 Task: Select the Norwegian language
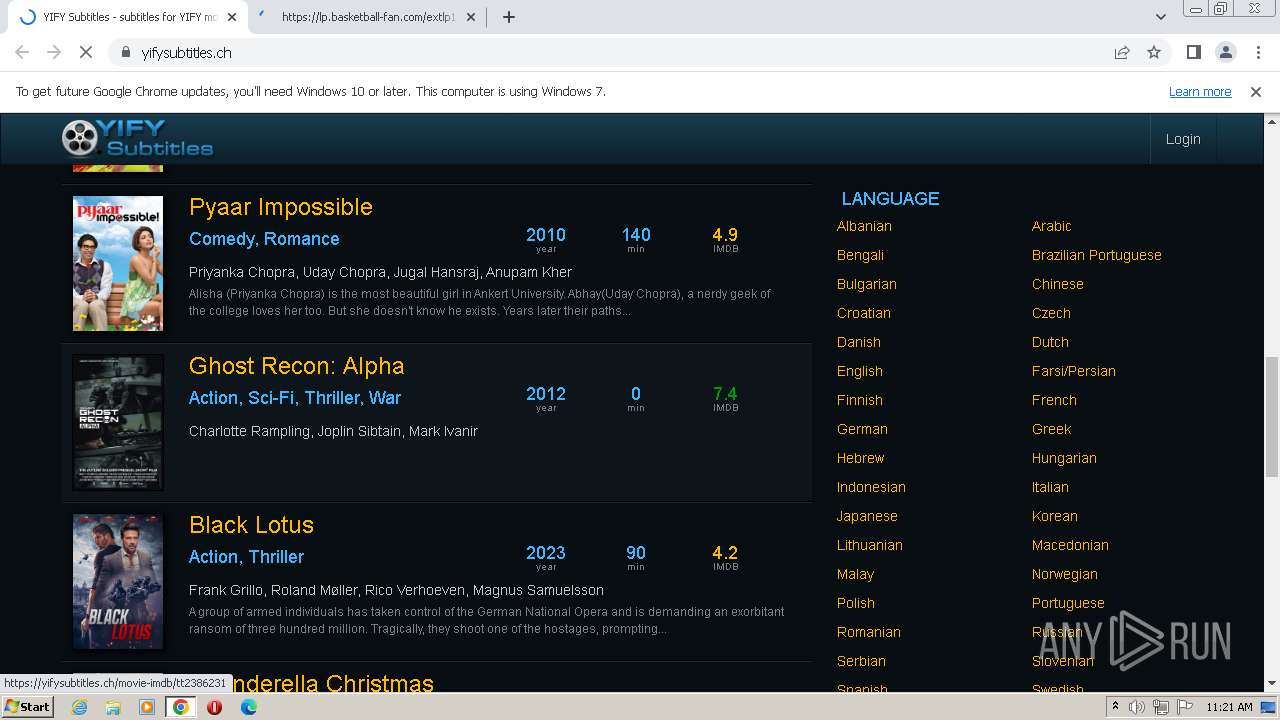pos(1065,574)
